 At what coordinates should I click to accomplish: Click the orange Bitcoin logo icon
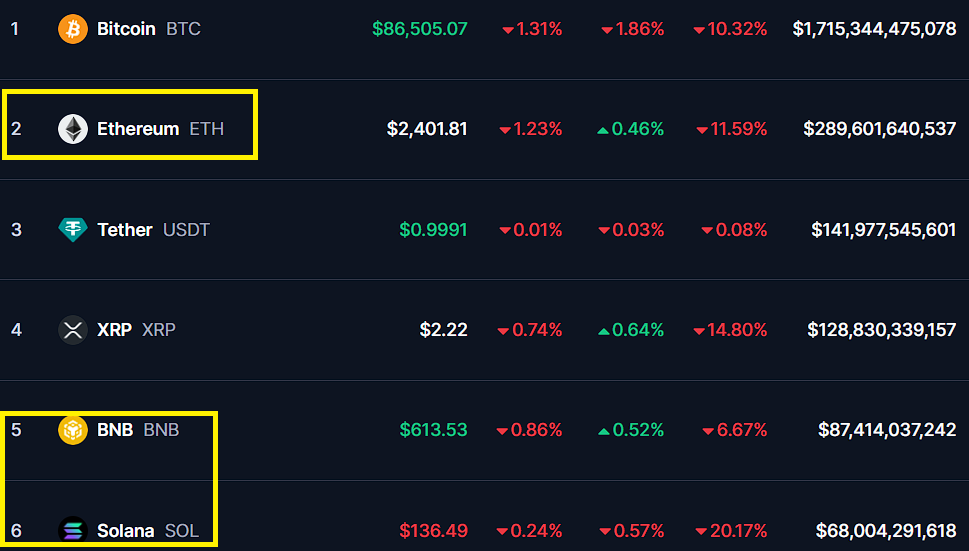pos(73,29)
